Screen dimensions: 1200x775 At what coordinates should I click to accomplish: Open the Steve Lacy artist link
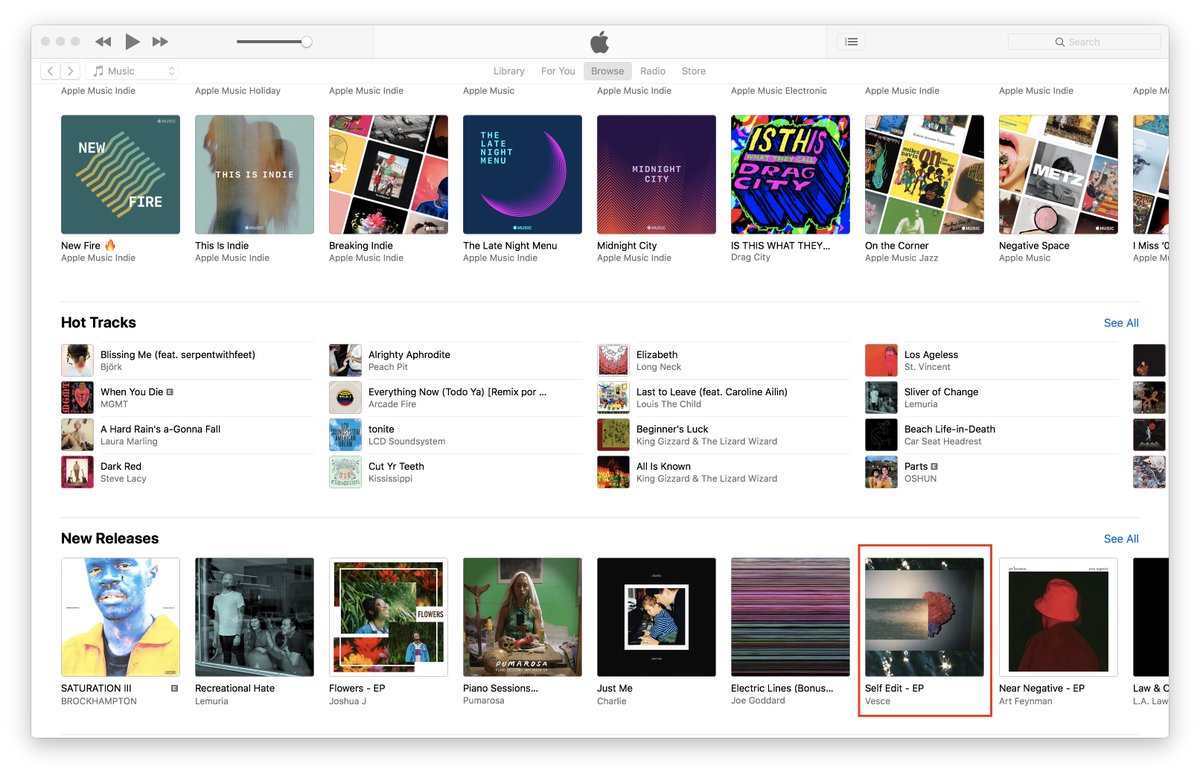123,478
